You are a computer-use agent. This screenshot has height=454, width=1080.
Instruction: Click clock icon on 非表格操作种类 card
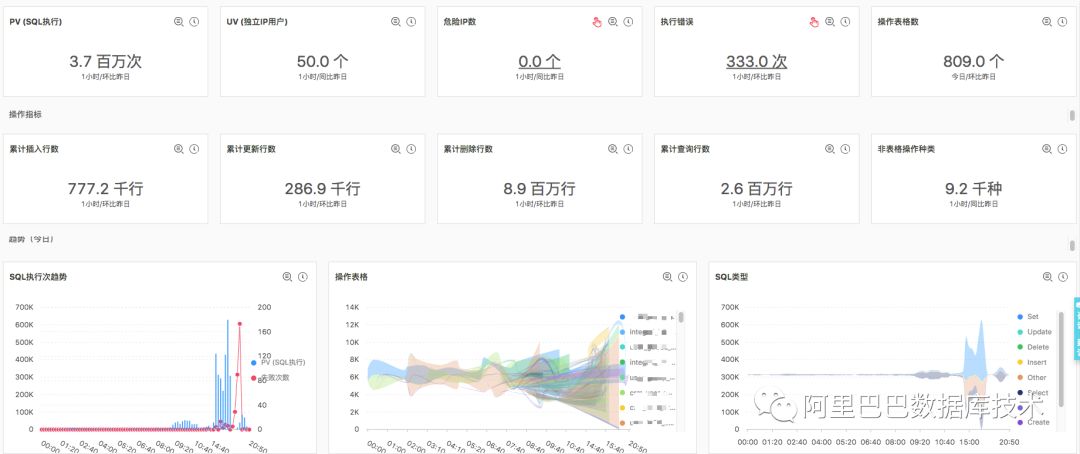[1062, 149]
